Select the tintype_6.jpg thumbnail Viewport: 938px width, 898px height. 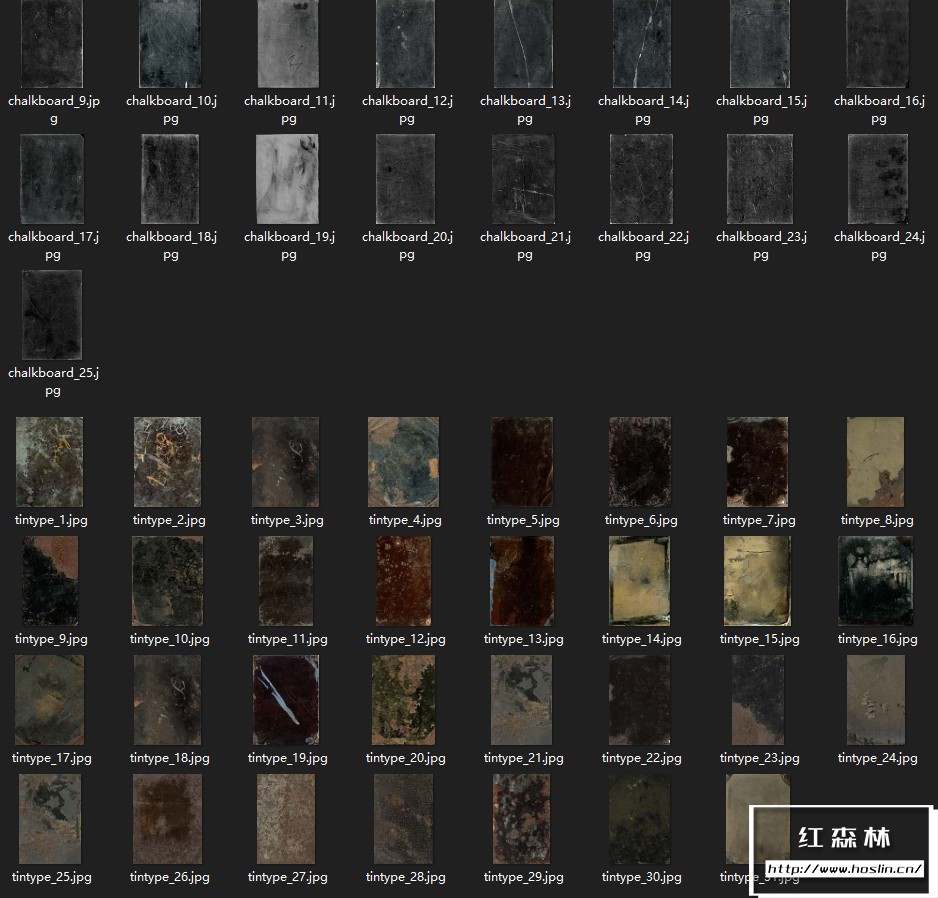[639, 462]
